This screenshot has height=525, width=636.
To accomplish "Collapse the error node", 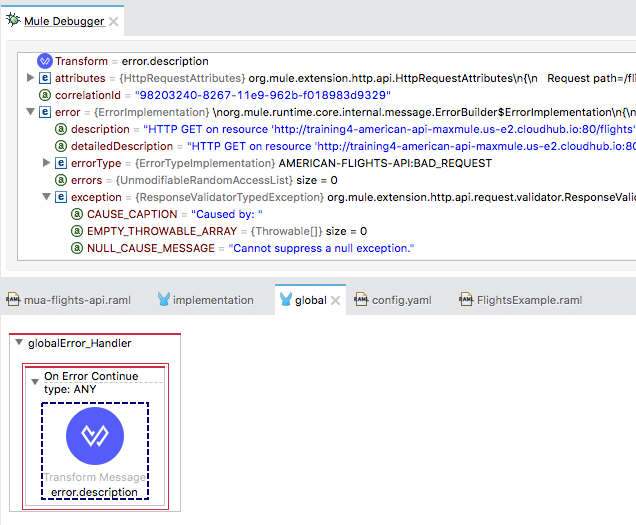I will 30,111.
